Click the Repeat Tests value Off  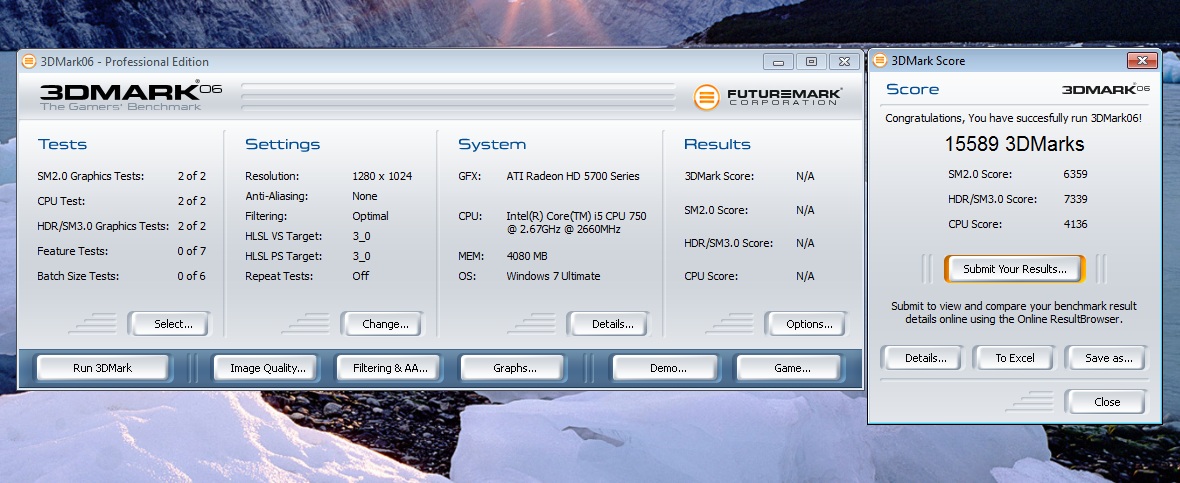click(x=360, y=276)
